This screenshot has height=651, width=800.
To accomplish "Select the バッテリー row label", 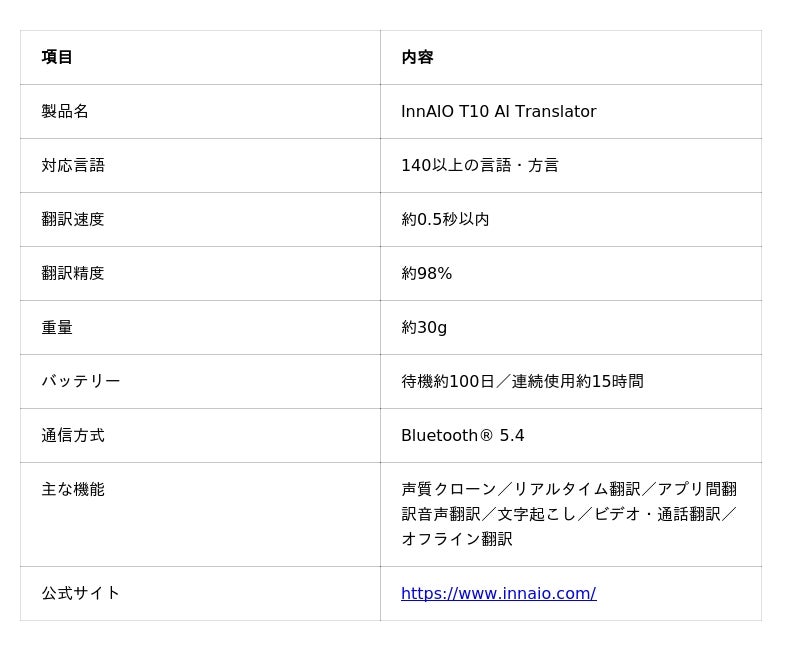I will pyautogui.click(x=81, y=381).
